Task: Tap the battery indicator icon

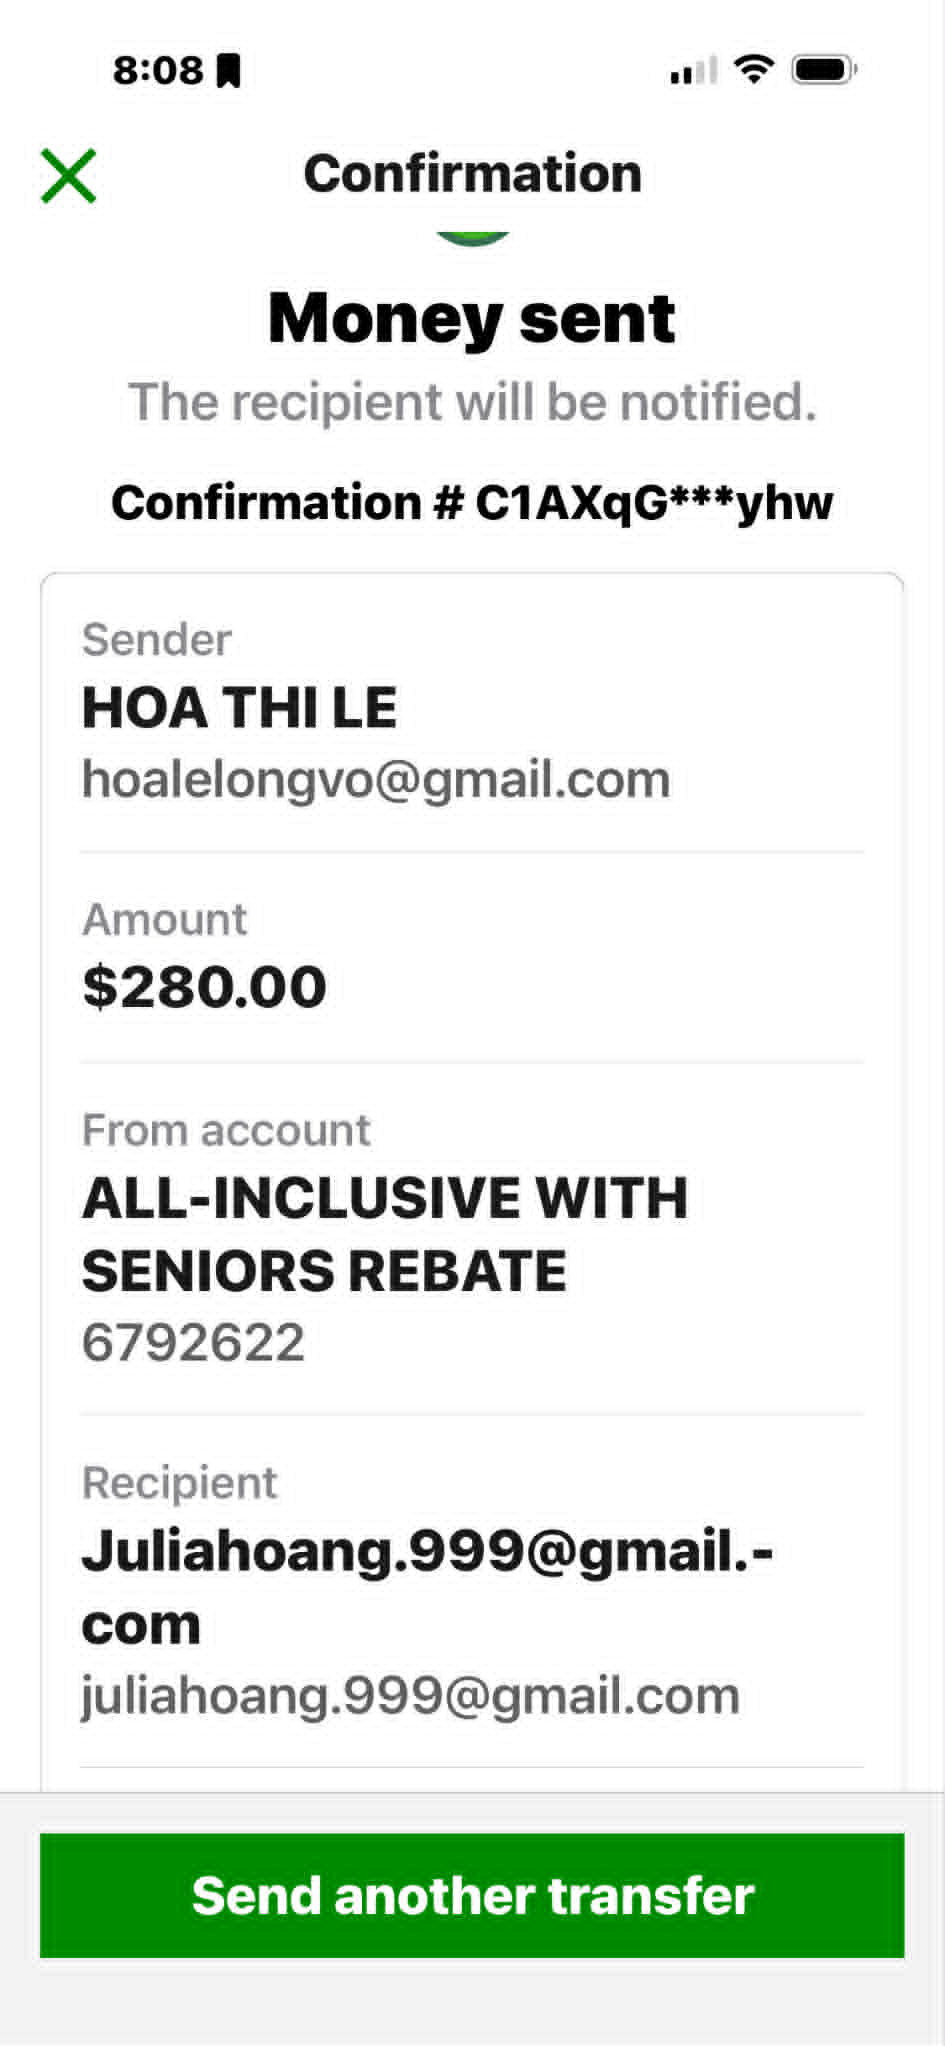Action: pos(824,69)
